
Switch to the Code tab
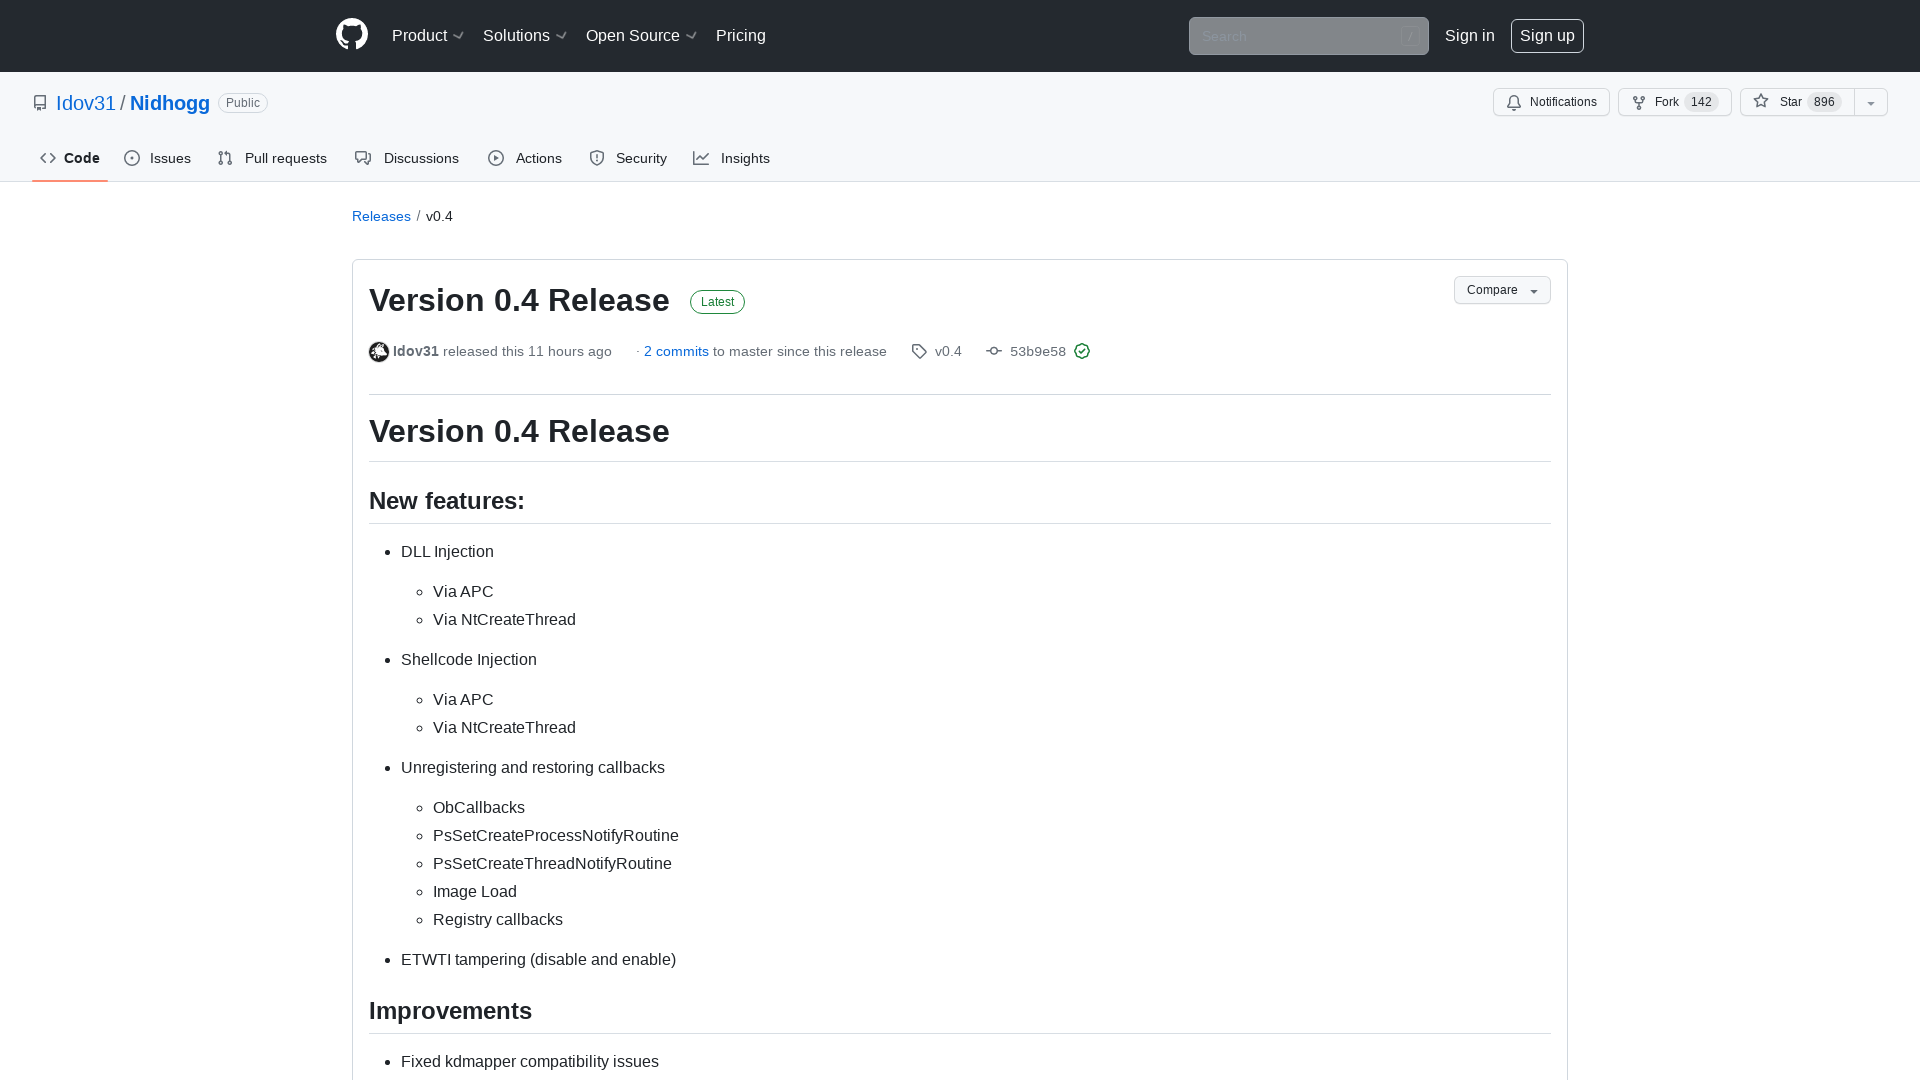pyautogui.click(x=70, y=158)
